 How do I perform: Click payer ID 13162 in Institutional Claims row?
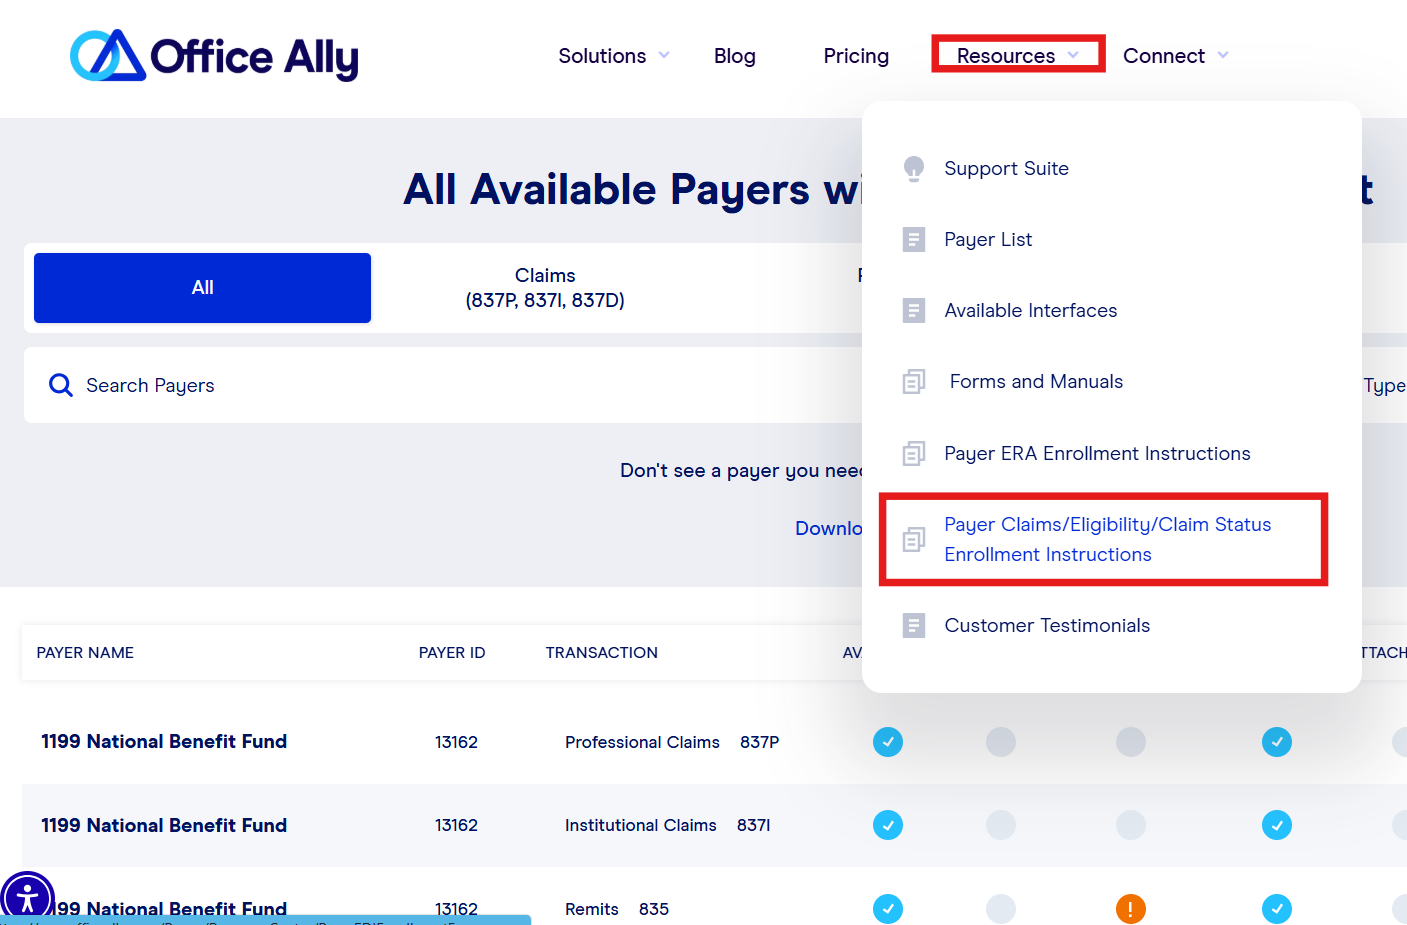pos(456,825)
